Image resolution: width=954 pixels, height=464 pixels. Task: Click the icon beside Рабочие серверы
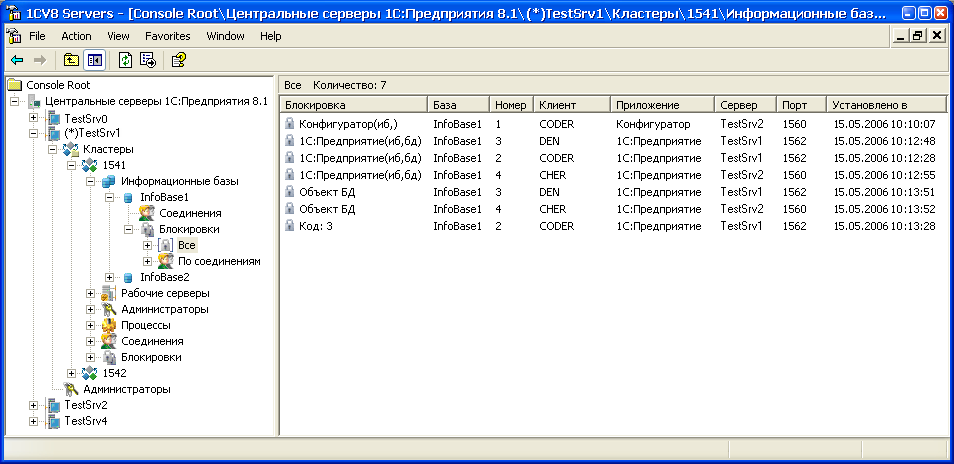click(108, 293)
